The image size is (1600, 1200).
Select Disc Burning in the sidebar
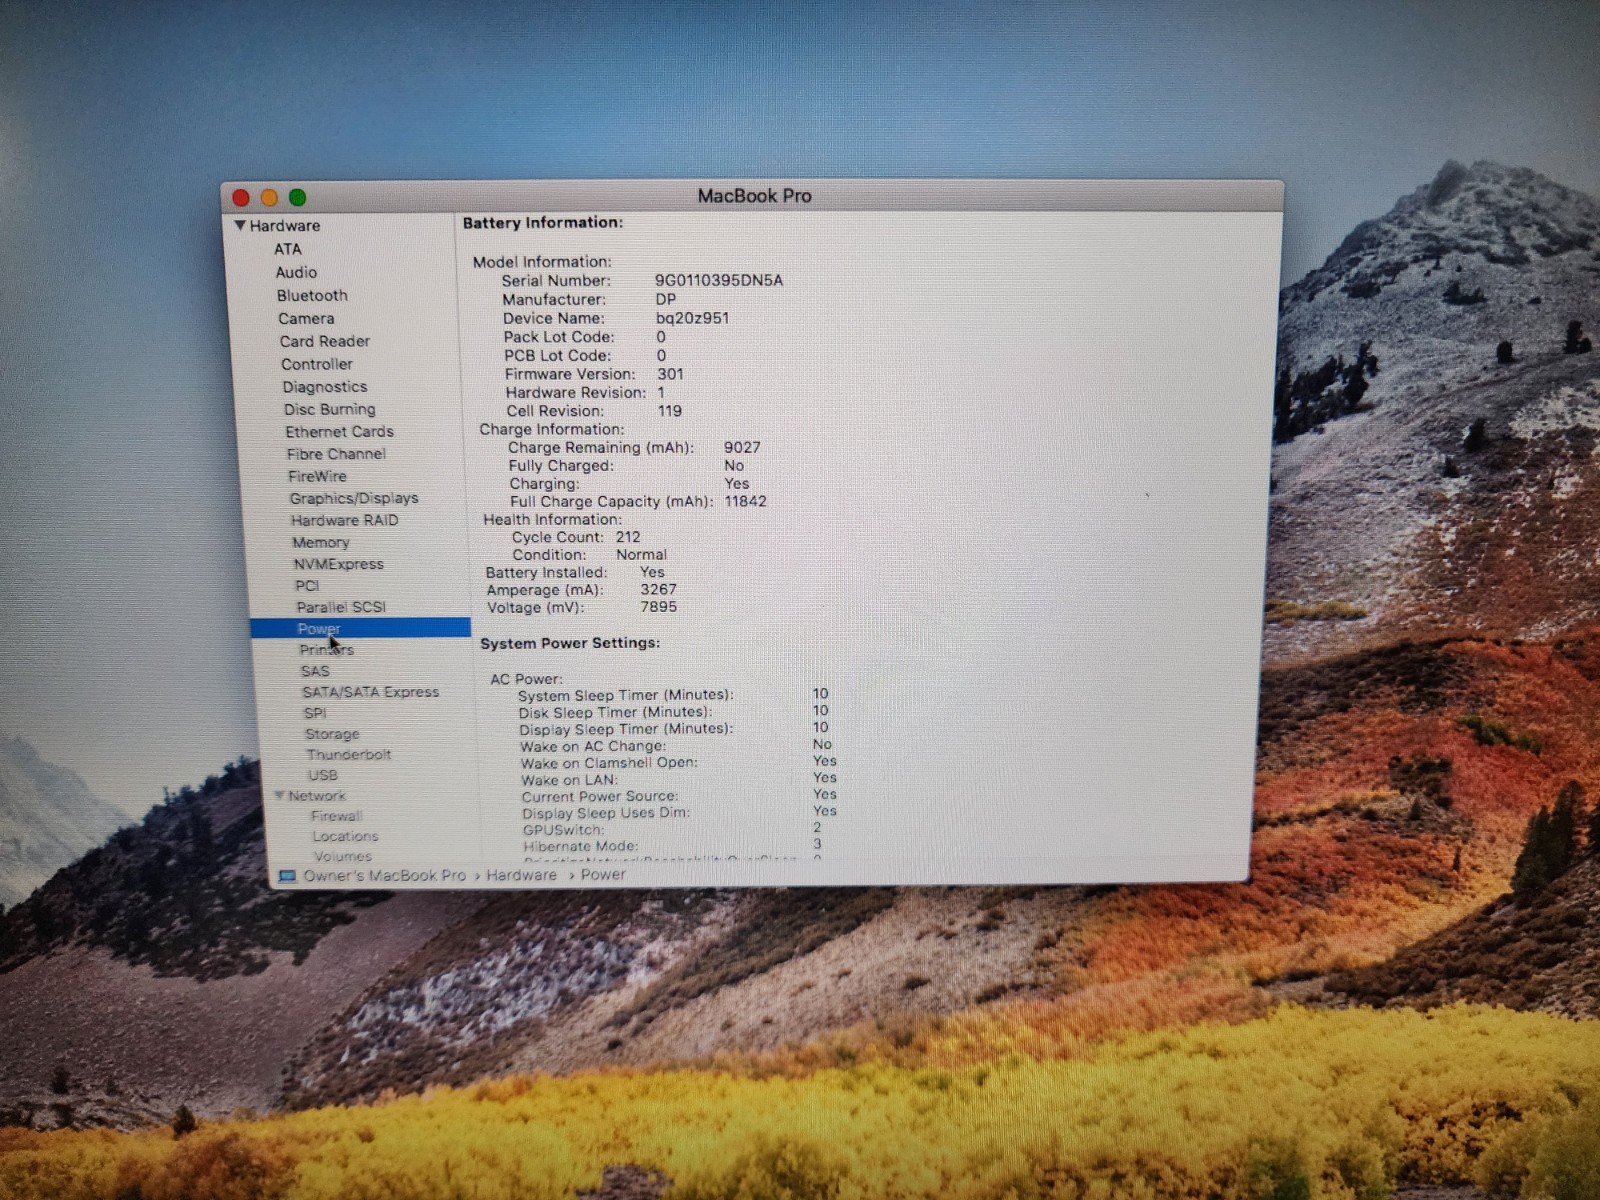[x=330, y=409]
